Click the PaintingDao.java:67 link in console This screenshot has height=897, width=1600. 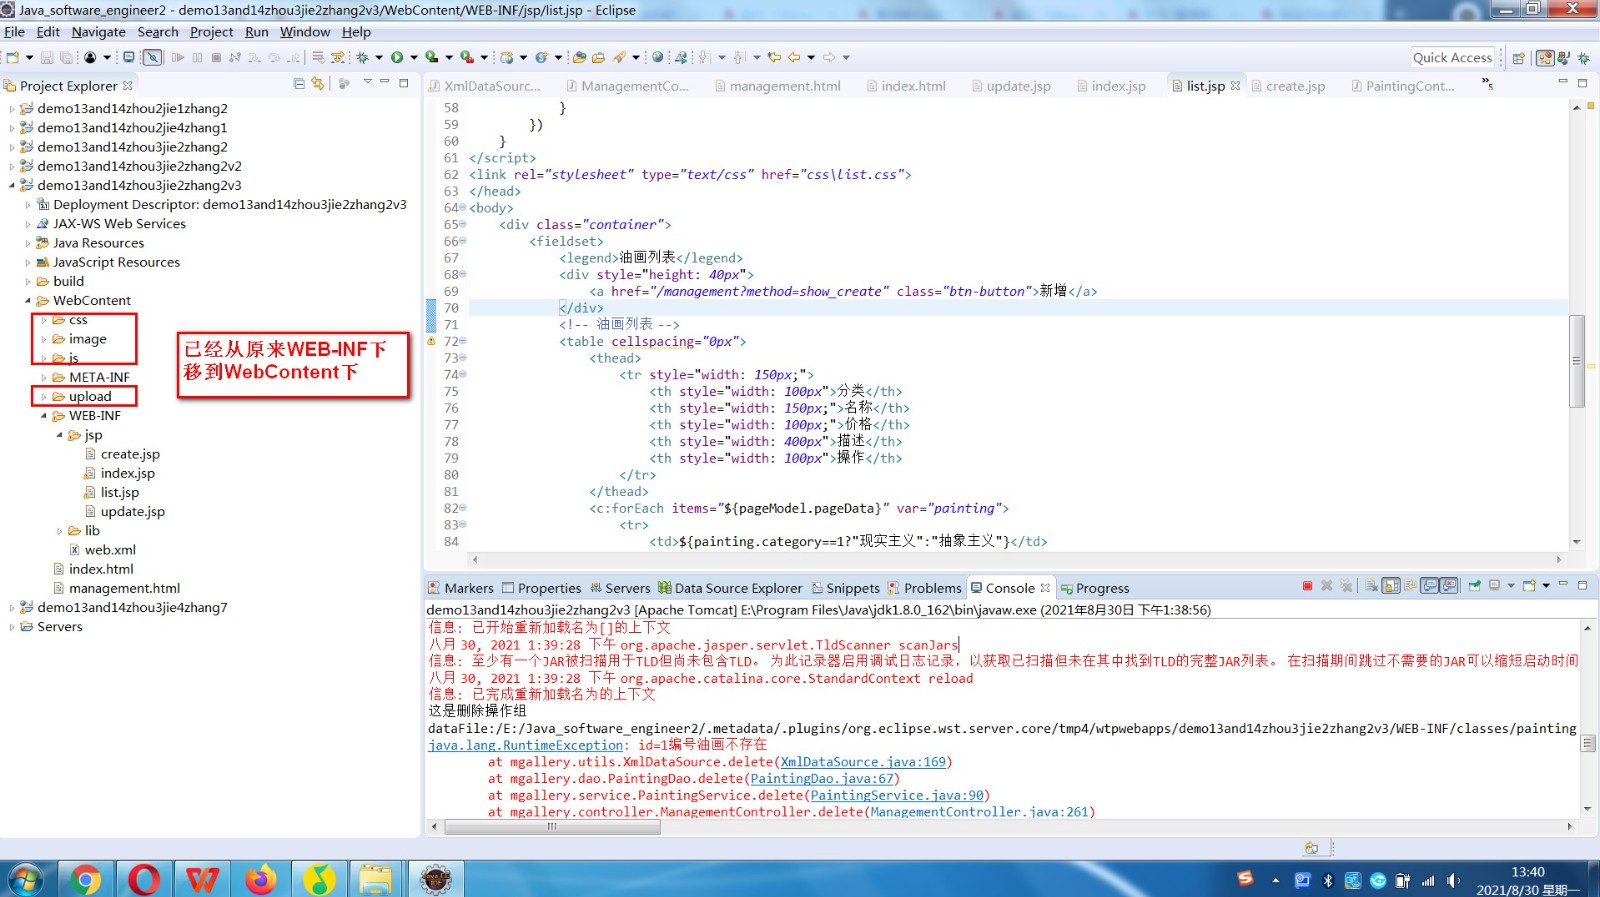pyautogui.click(x=822, y=779)
